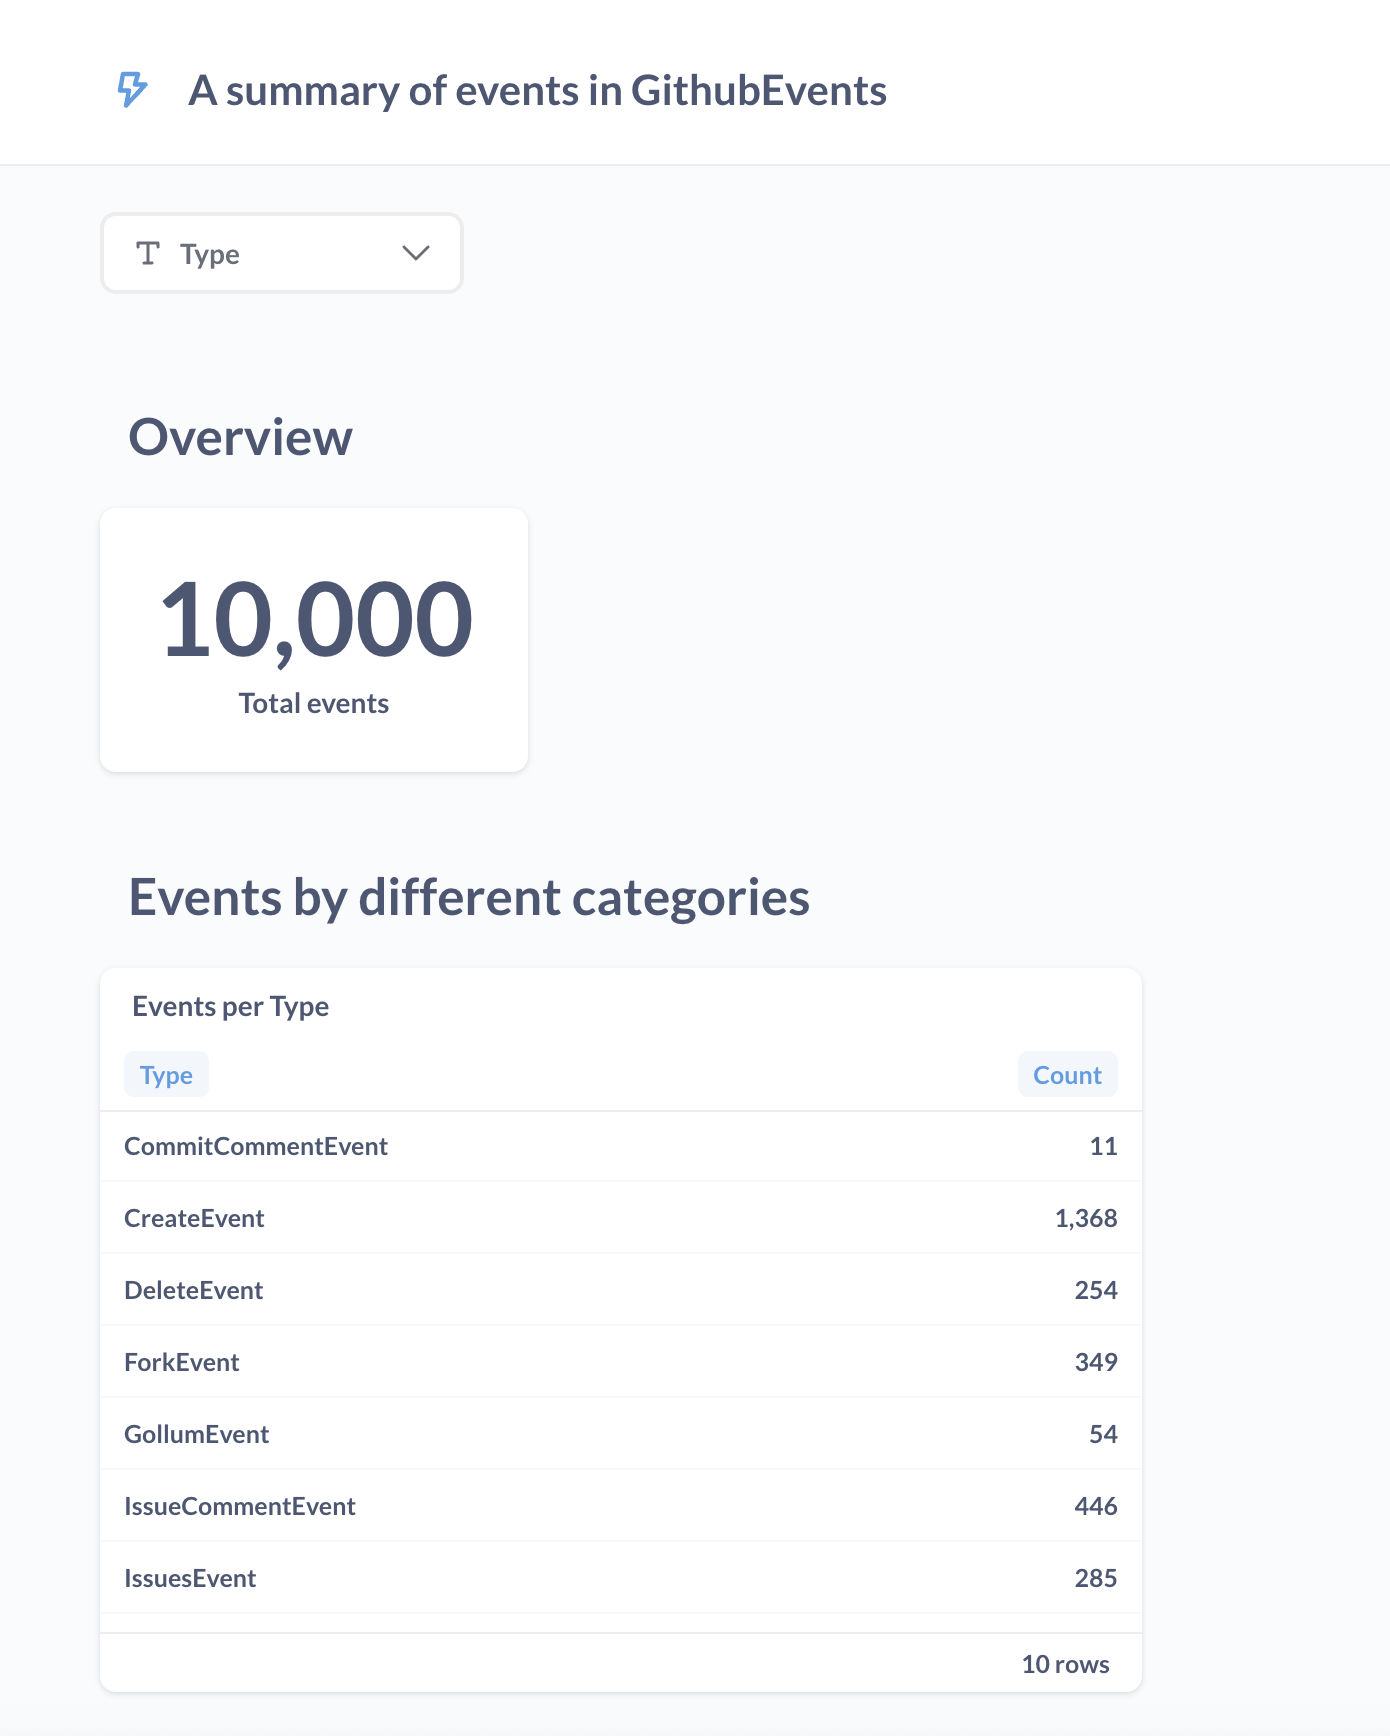The image size is (1390, 1736).
Task: Expand the Type filter chevron arrow
Action: tap(415, 254)
